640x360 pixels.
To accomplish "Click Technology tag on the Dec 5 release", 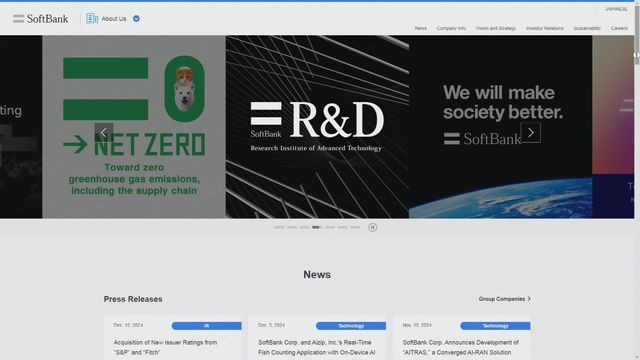I will (x=351, y=326).
